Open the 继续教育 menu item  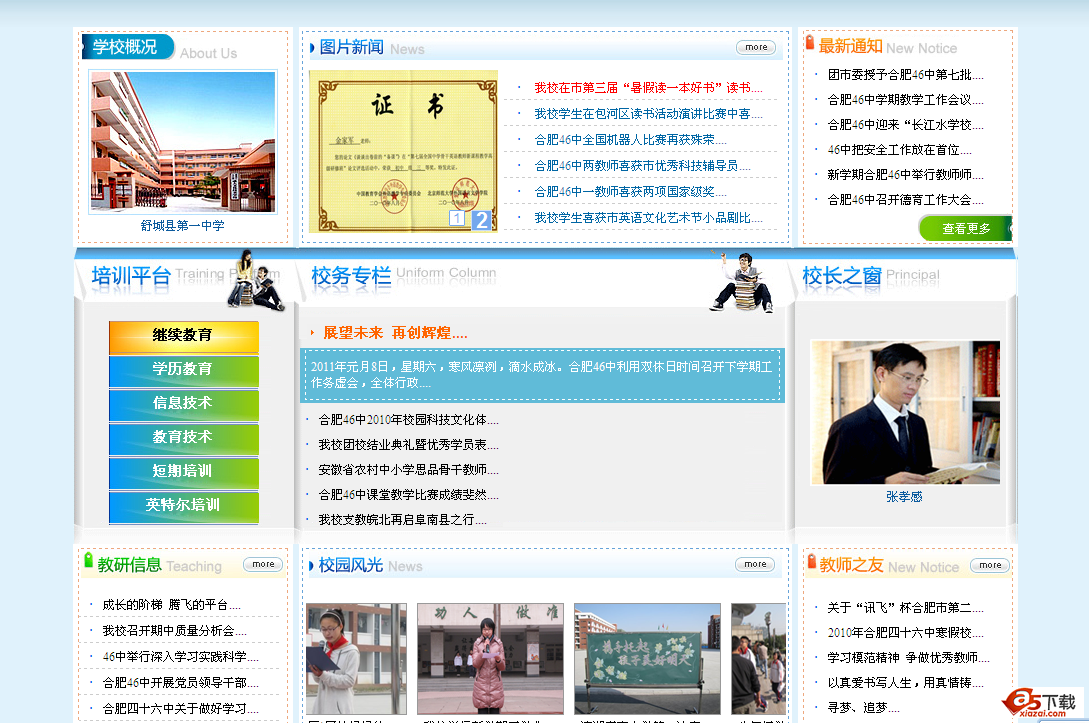click(x=183, y=336)
